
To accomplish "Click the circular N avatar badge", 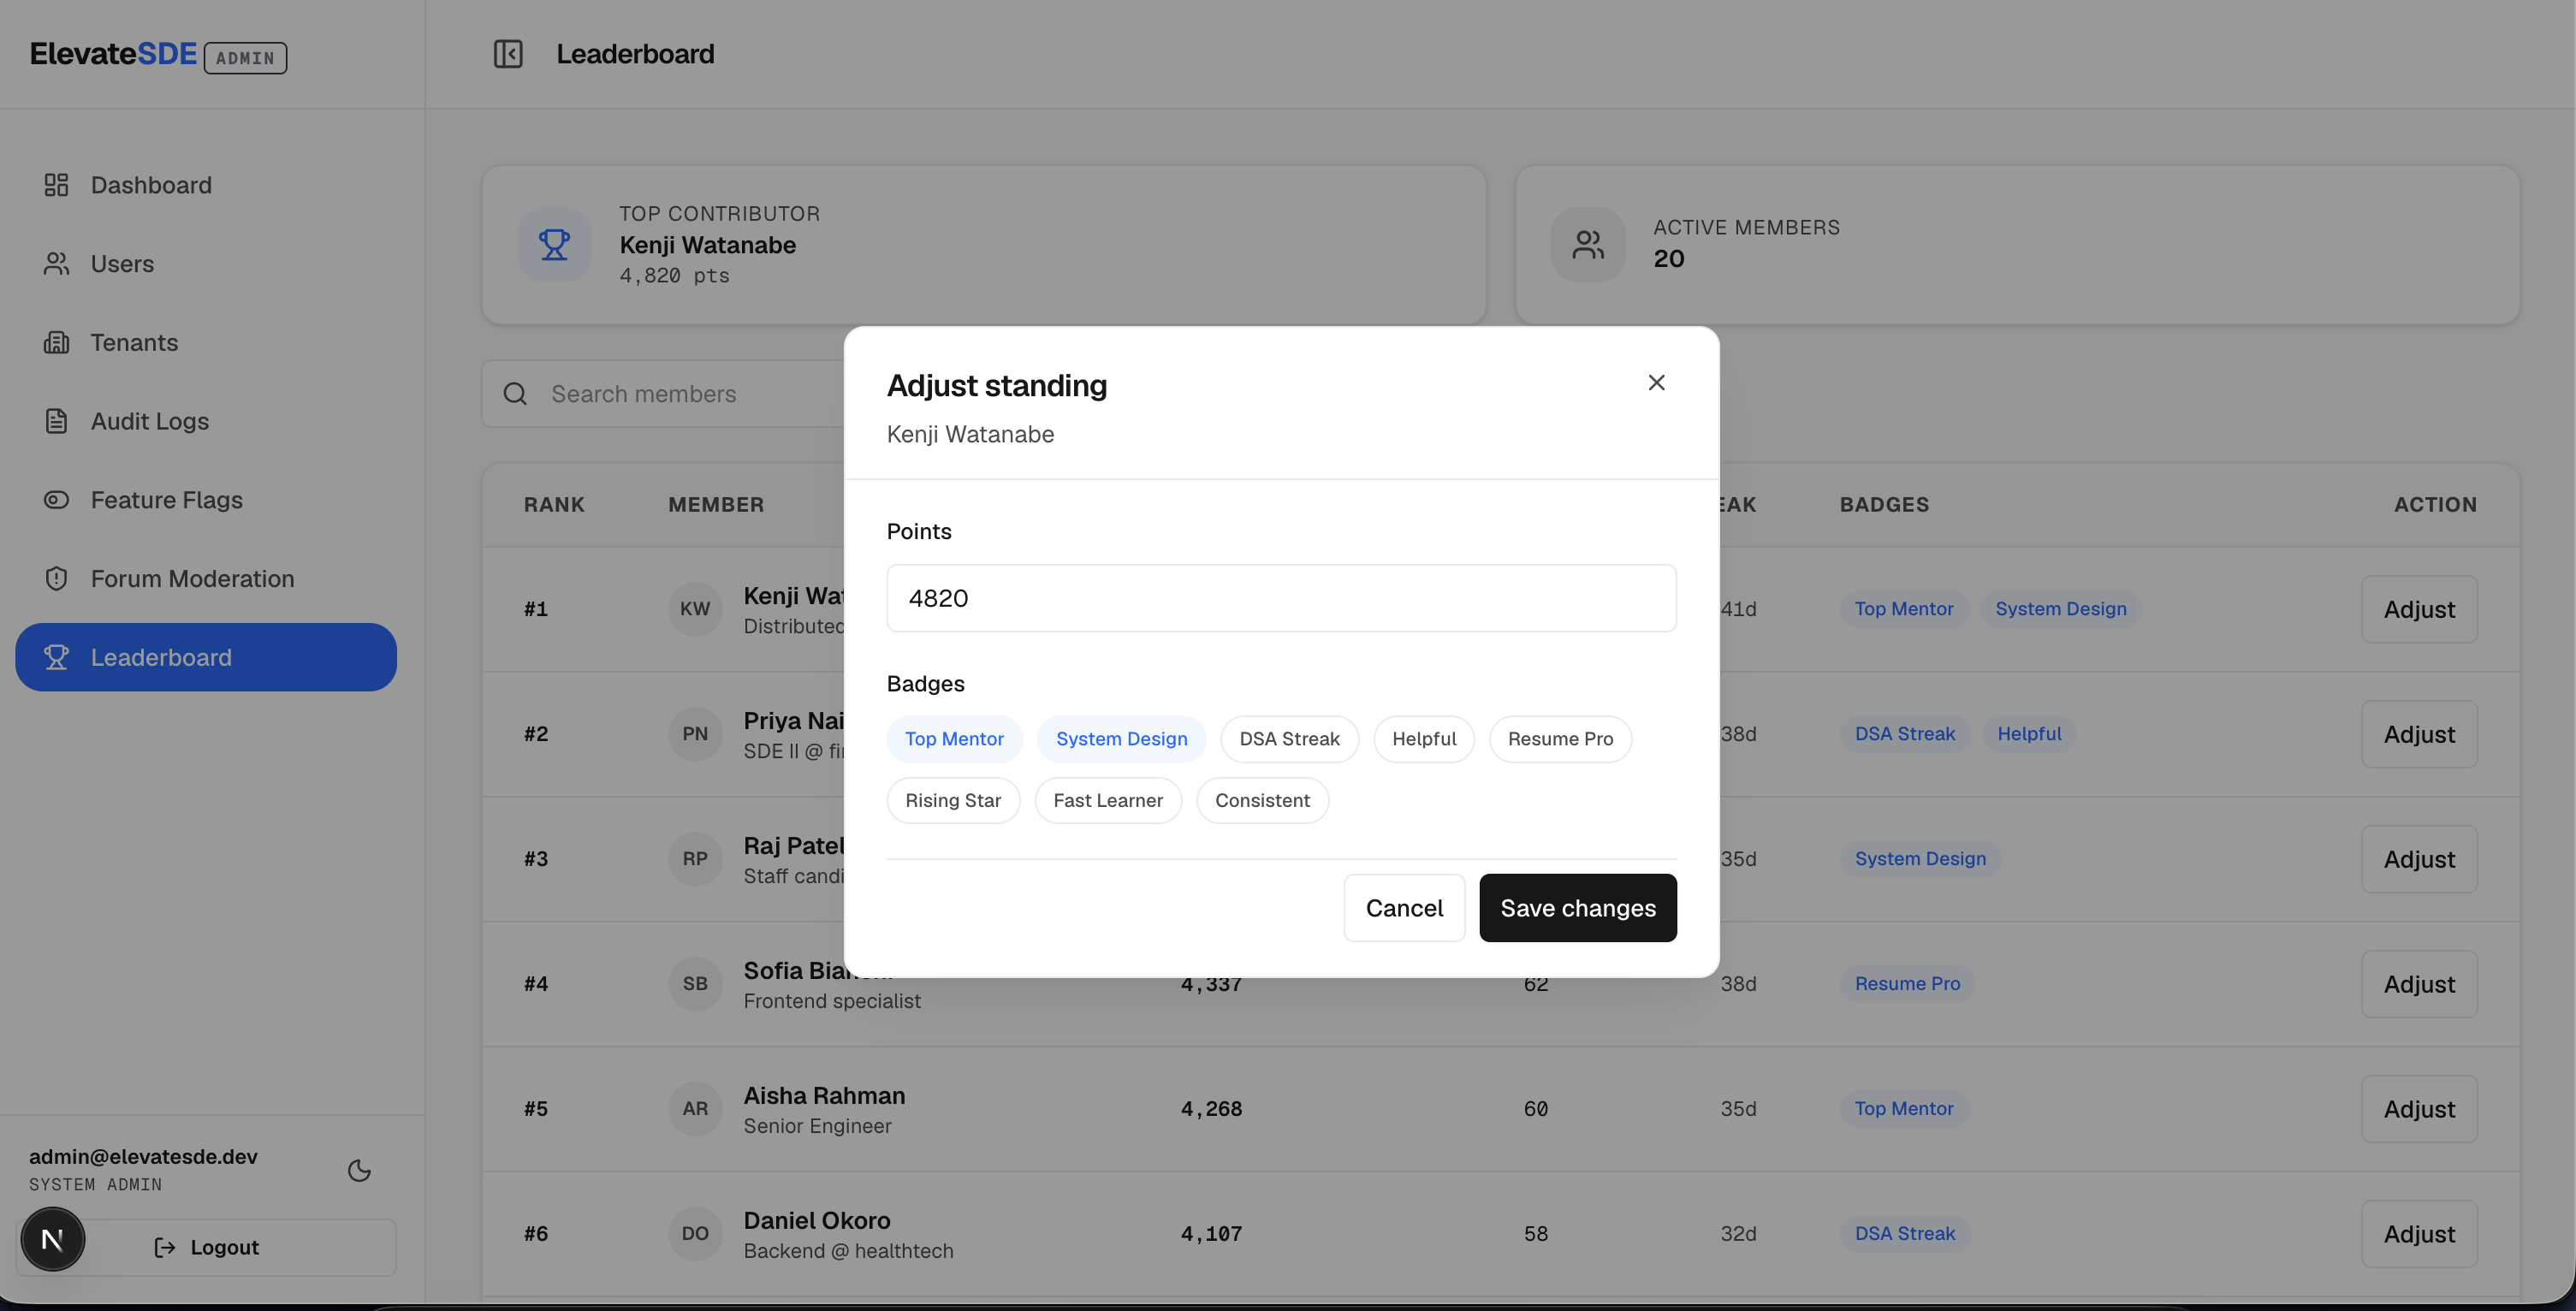I will pyautogui.click(x=53, y=1240).
